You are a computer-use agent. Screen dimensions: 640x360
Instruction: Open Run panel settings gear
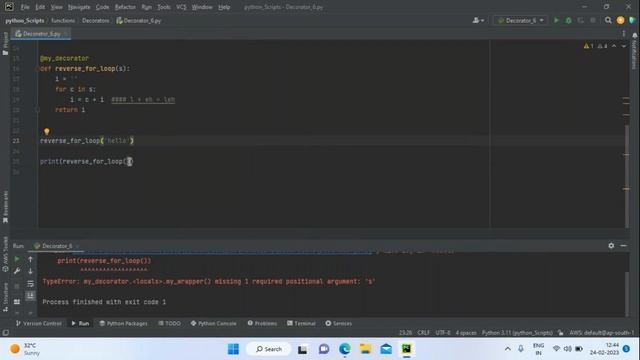[611, 246]
